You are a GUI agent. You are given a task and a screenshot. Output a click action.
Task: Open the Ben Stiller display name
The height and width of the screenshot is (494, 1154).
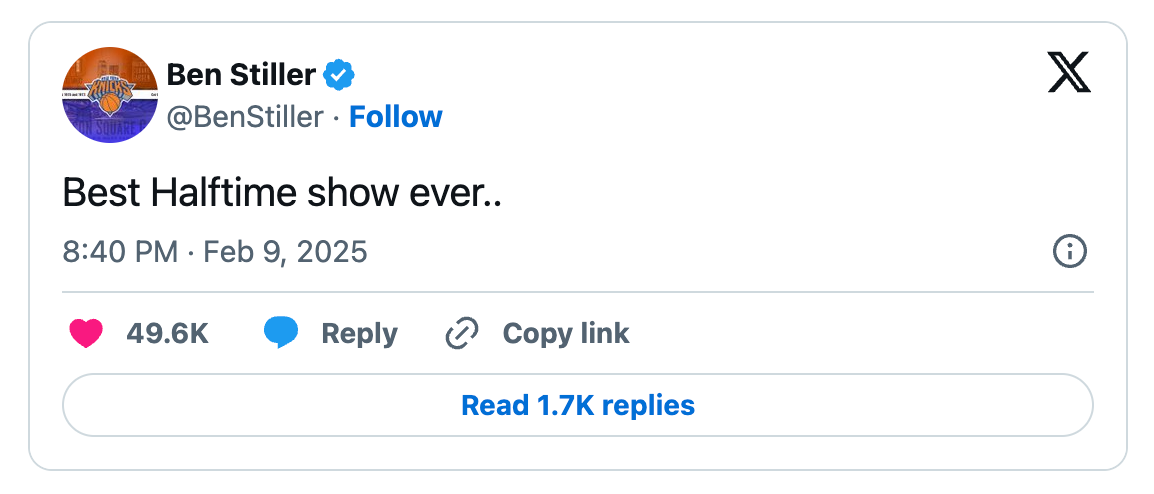click(241, 74)
